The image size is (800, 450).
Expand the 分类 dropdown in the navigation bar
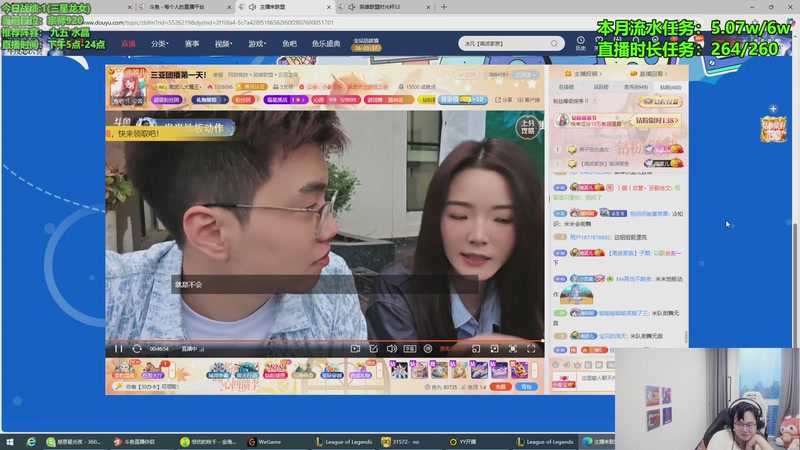tap(159, 44)
